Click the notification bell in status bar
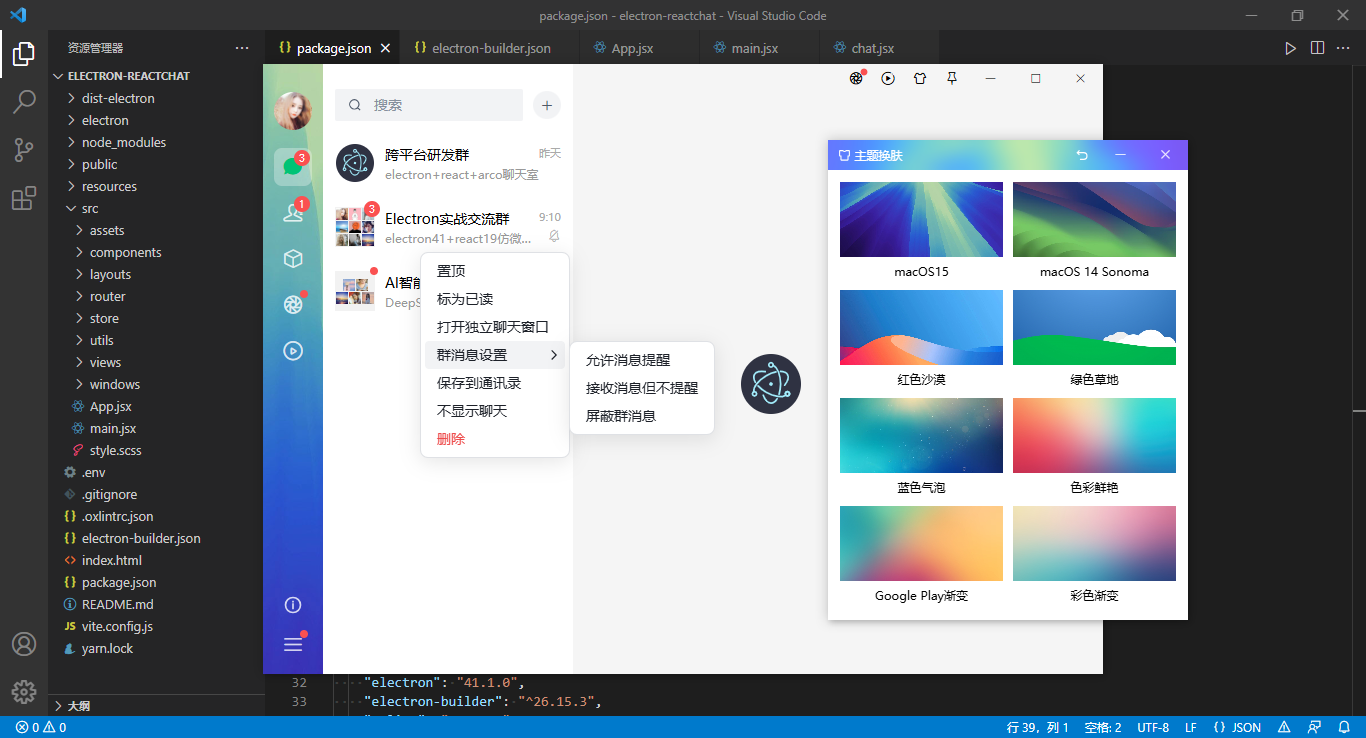 (1344, 727)
